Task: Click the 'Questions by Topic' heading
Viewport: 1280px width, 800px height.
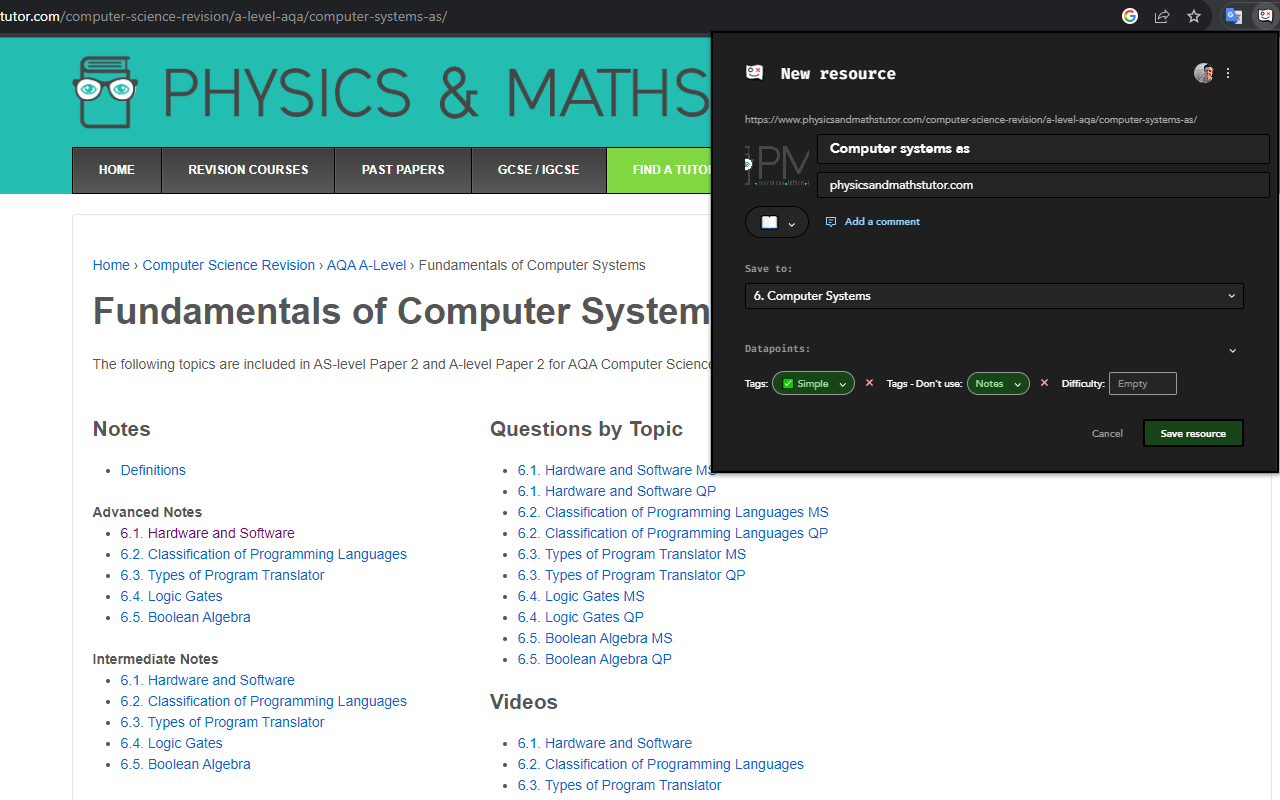Action: coord(586,429)
